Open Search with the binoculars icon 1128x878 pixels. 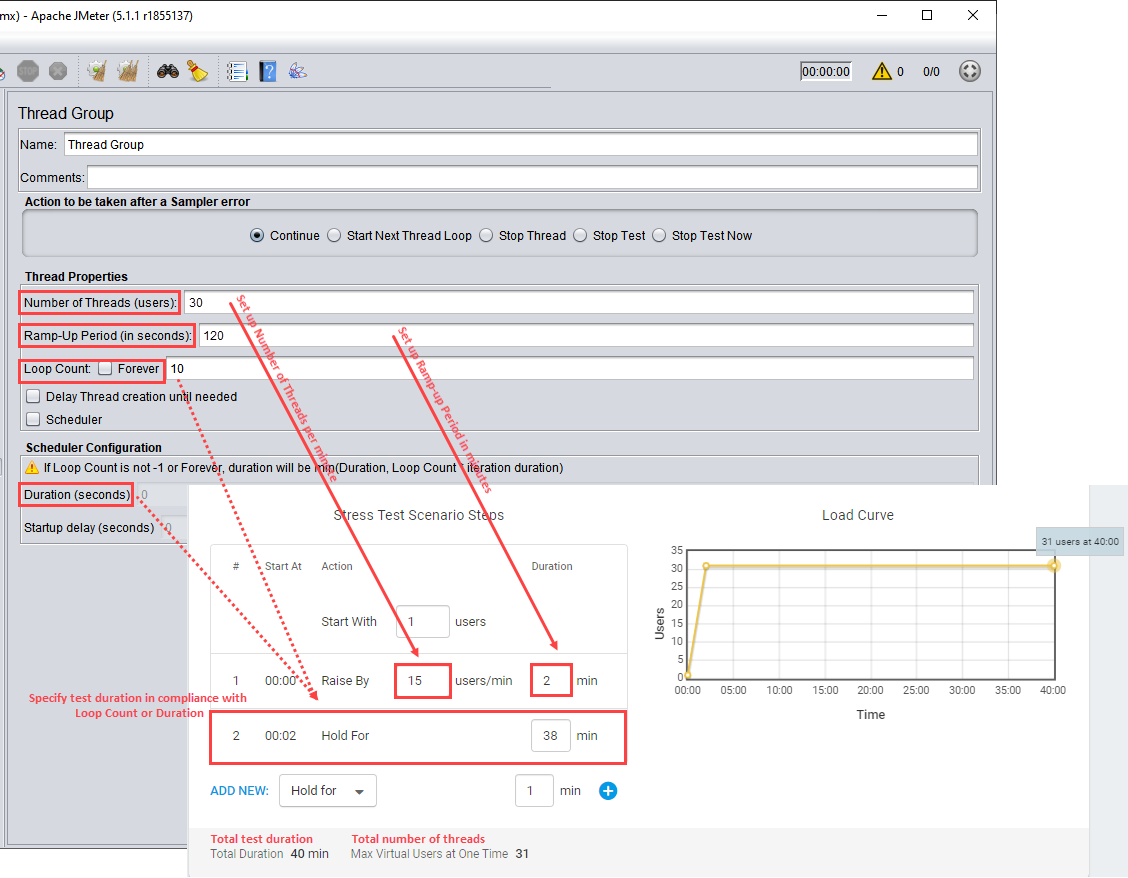[x=168, y=71]
